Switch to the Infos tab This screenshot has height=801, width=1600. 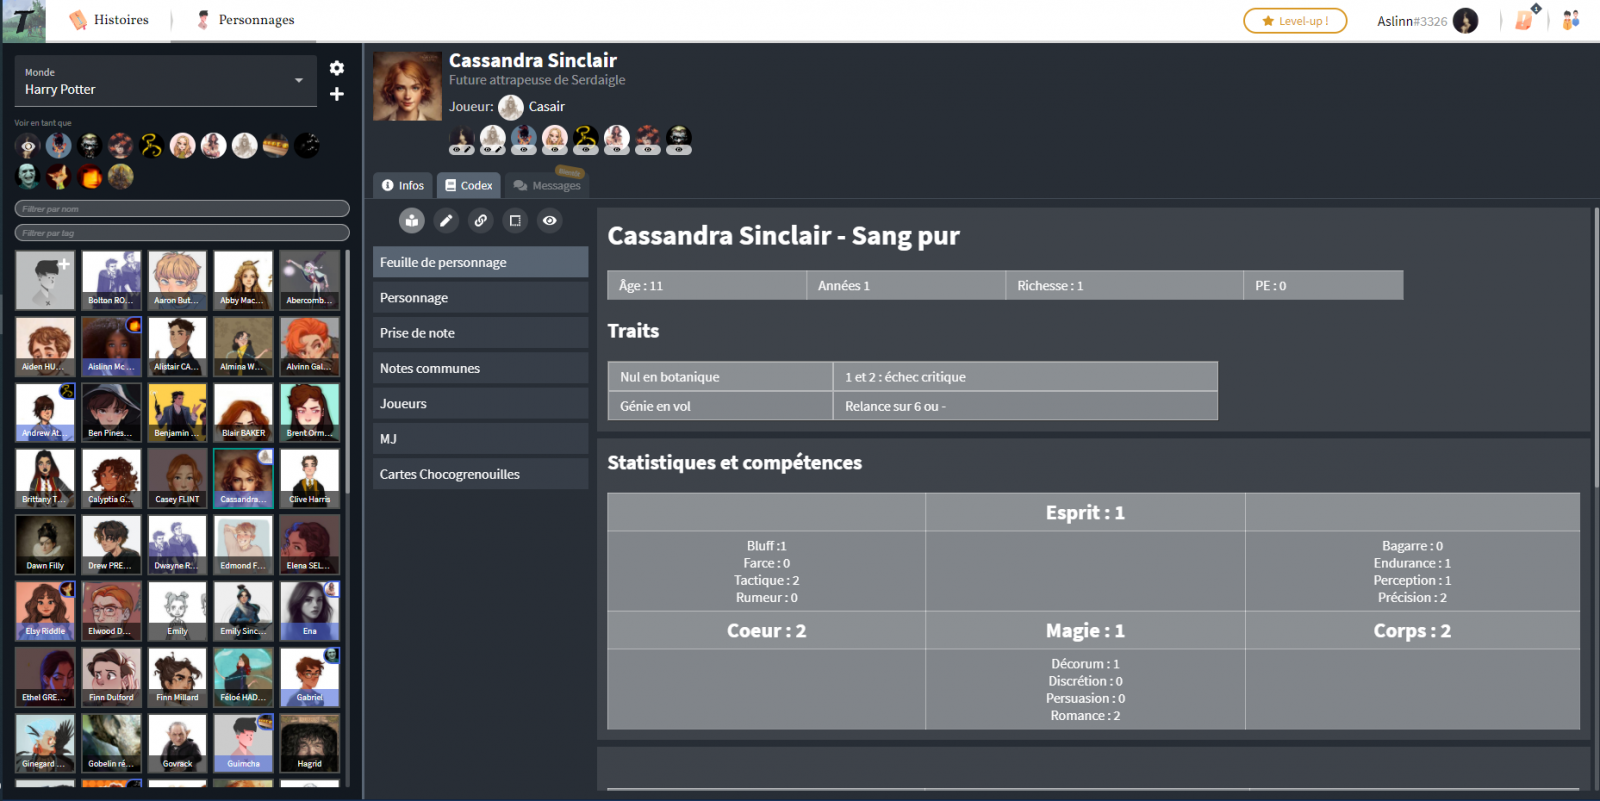pos(403,185)
